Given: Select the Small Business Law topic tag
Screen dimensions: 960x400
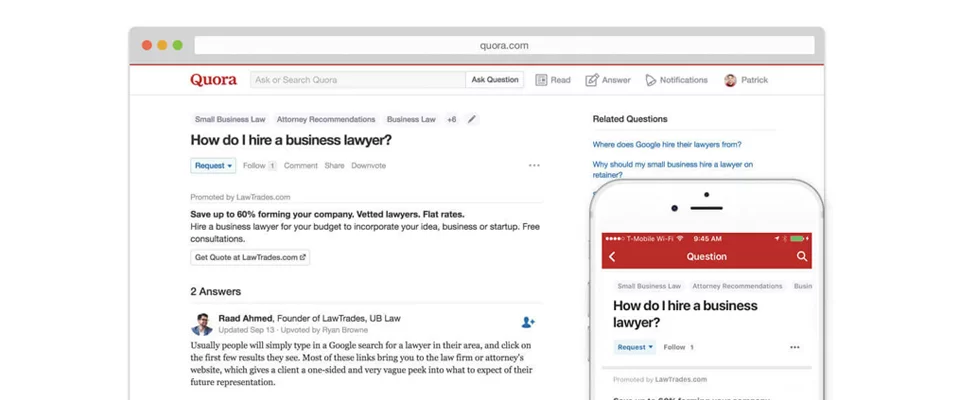Looking at the screenshot, I should tap(229, 119).
